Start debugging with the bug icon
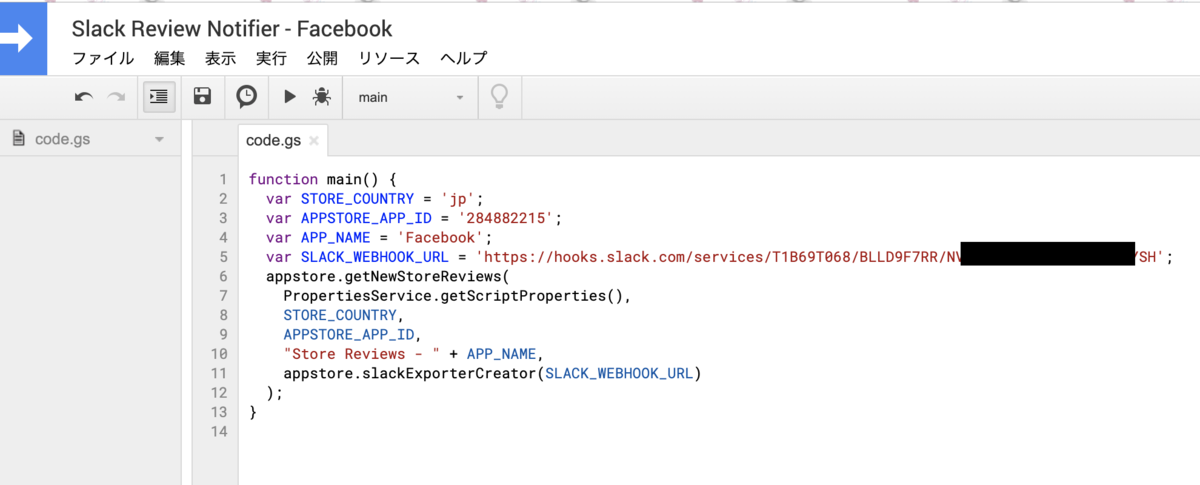 (321, 97)
